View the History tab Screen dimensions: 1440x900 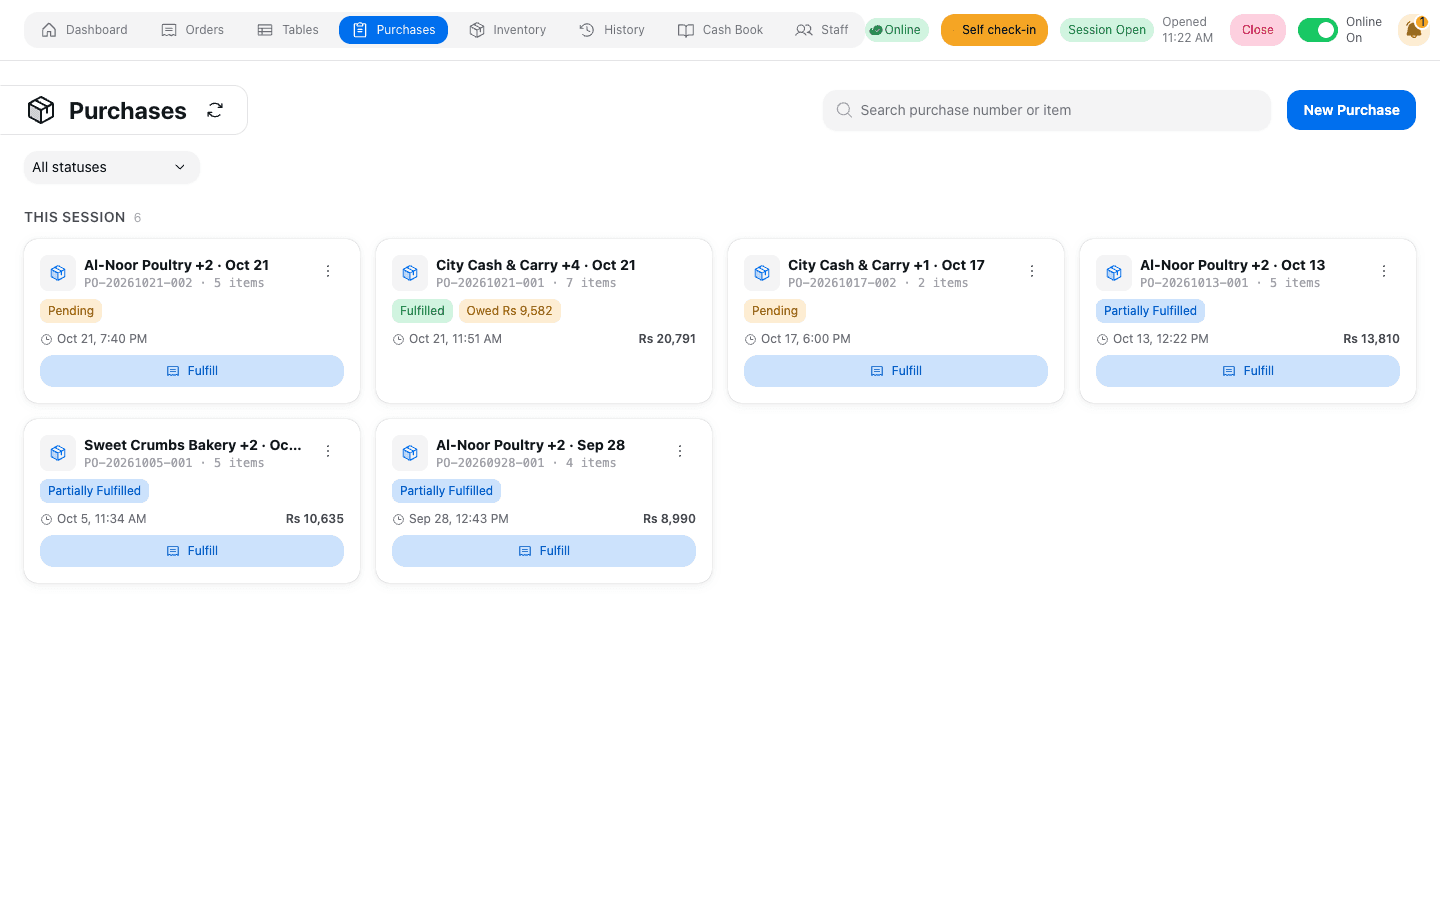pos(612,30)
